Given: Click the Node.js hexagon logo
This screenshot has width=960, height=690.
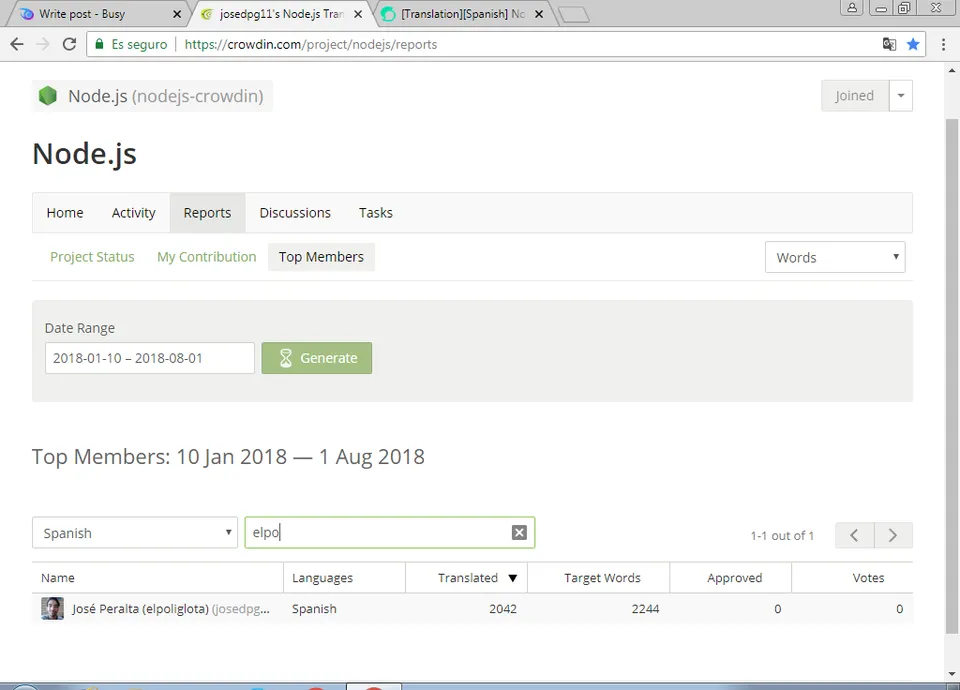Looking at the screenshot, I should (x=48, y=96).
